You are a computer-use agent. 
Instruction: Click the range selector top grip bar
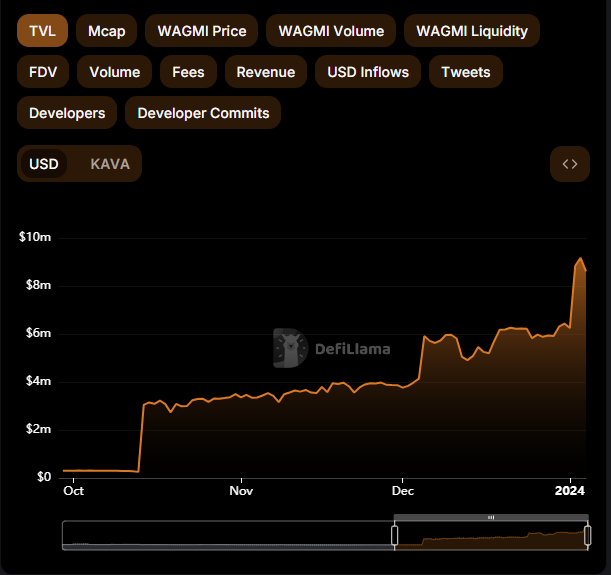click(491, 517)
